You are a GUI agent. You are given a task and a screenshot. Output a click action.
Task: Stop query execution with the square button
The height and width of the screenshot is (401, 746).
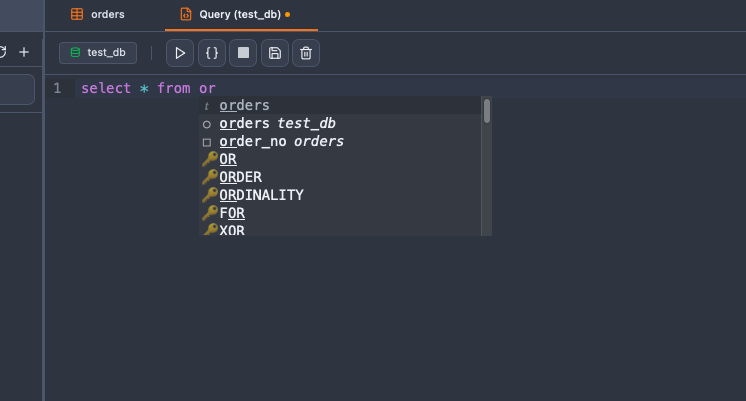243,53
